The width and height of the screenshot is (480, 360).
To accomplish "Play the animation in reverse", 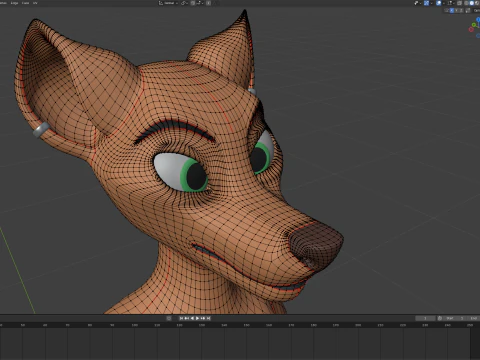I will click(x=192, y=318).
